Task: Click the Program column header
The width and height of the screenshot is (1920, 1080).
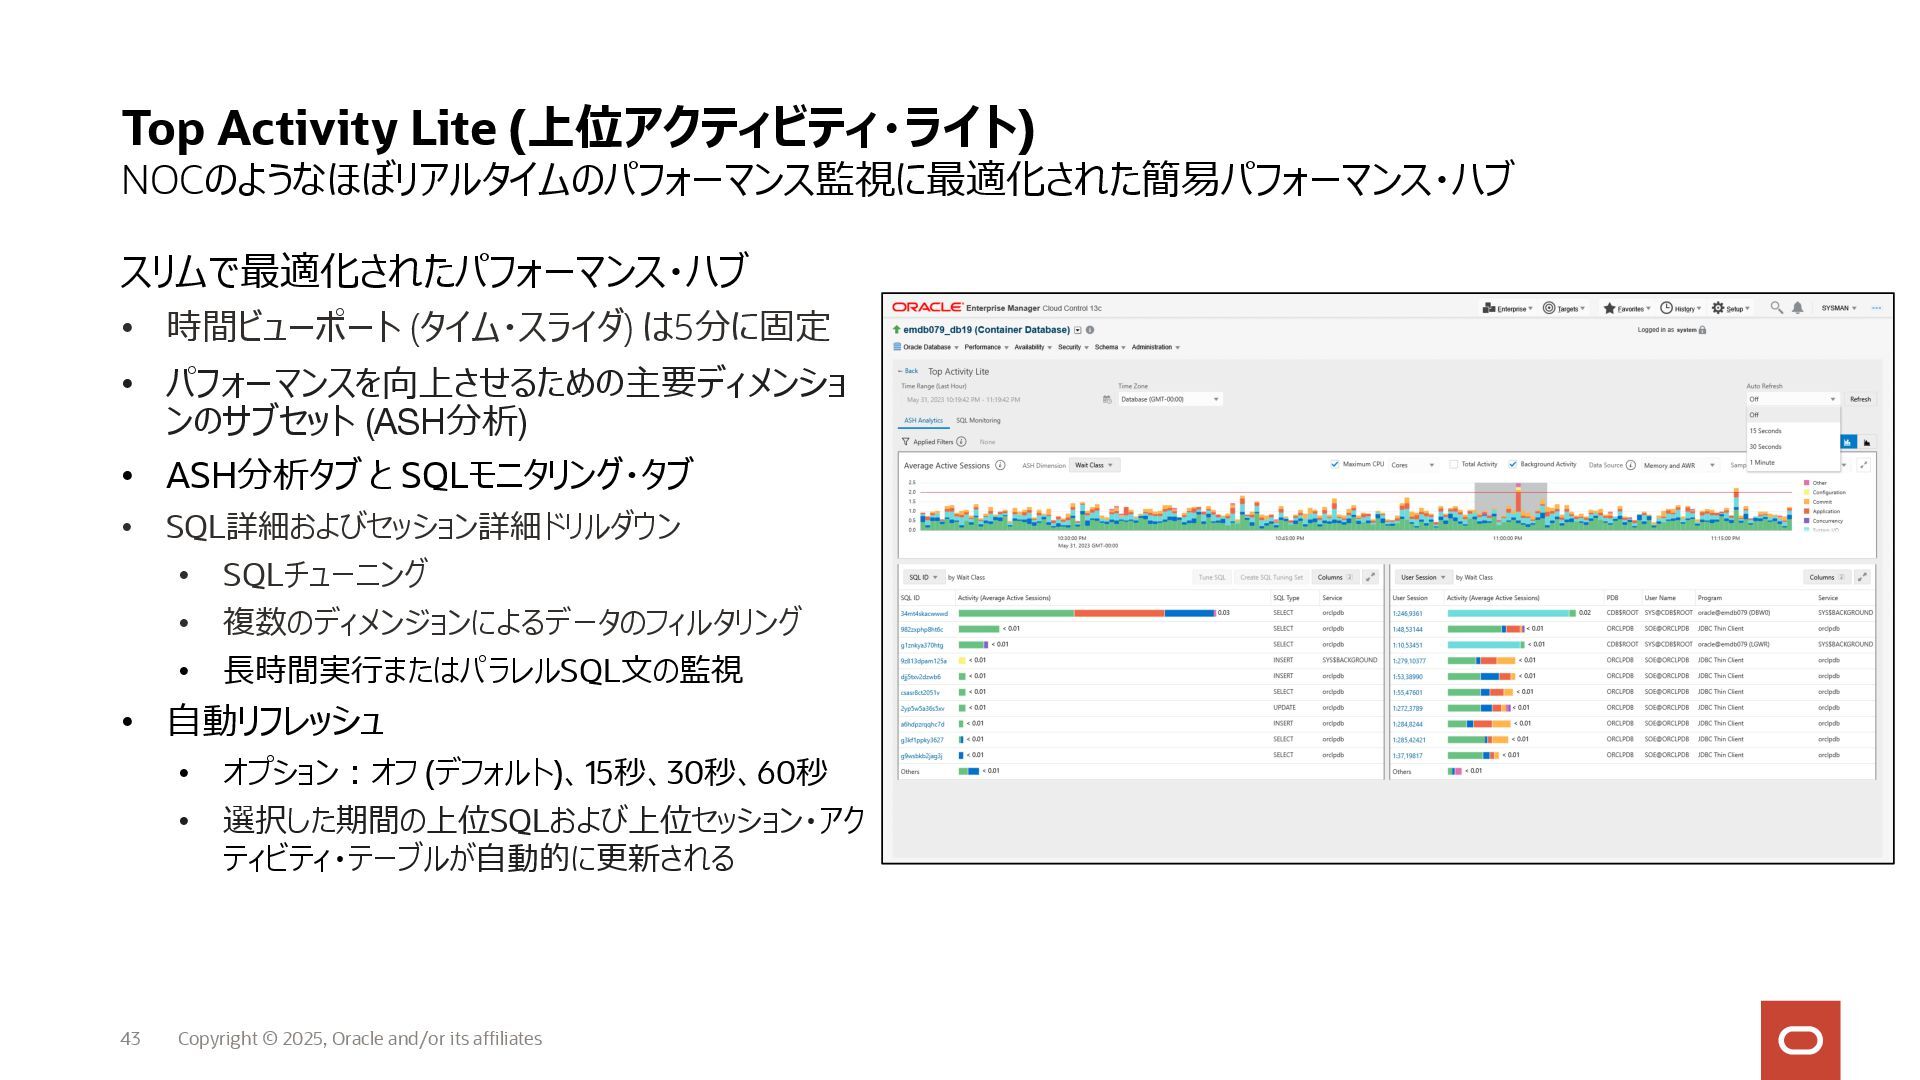Action: pos(1709,598)
